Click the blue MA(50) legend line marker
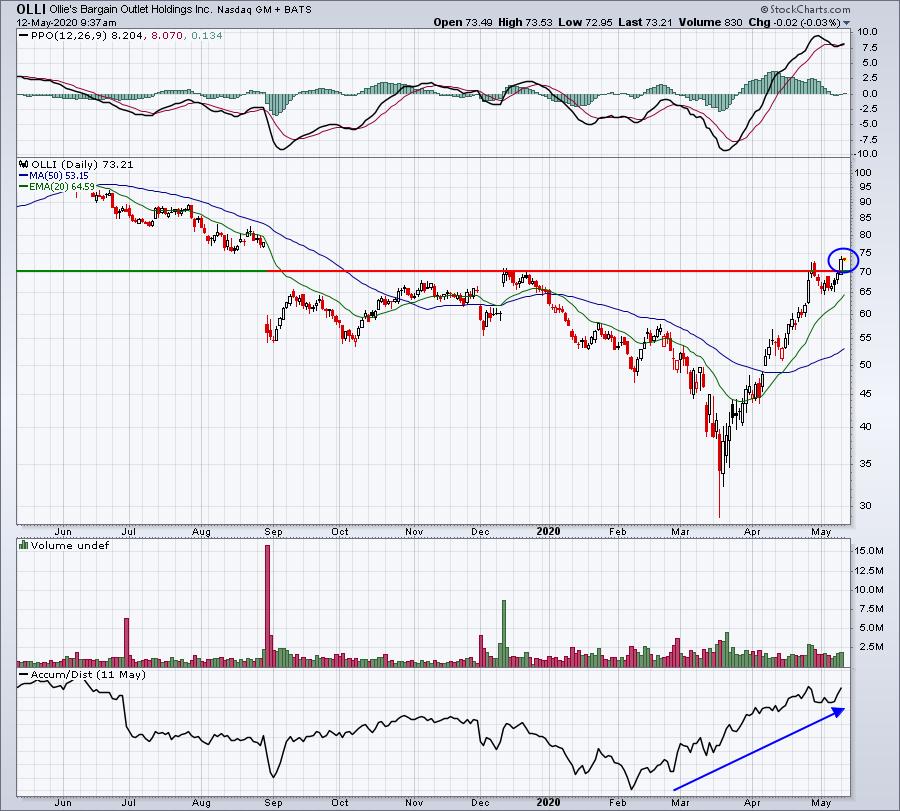The height and width of the screenshot is (811, 900). [25, 174]
